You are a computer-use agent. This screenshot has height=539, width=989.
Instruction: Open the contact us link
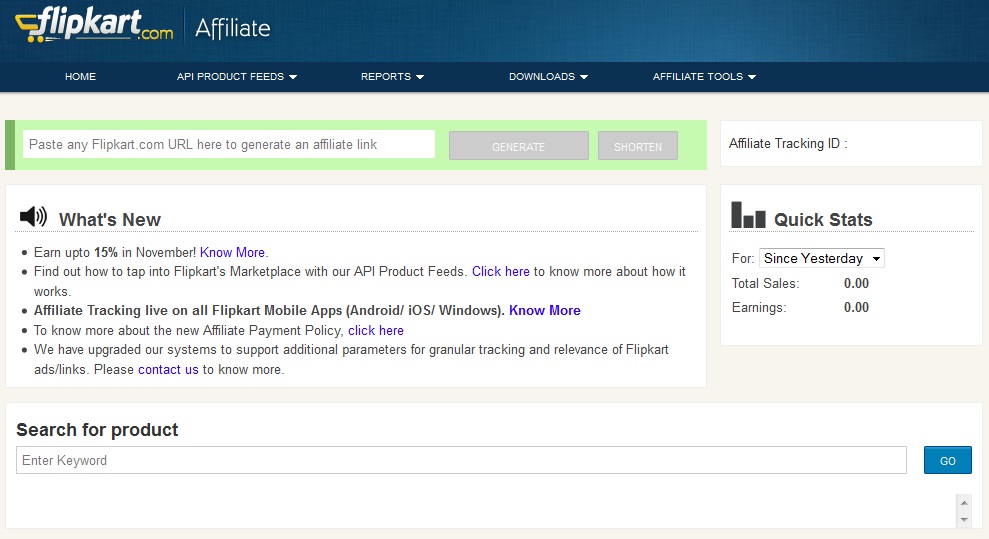point(168,369)
